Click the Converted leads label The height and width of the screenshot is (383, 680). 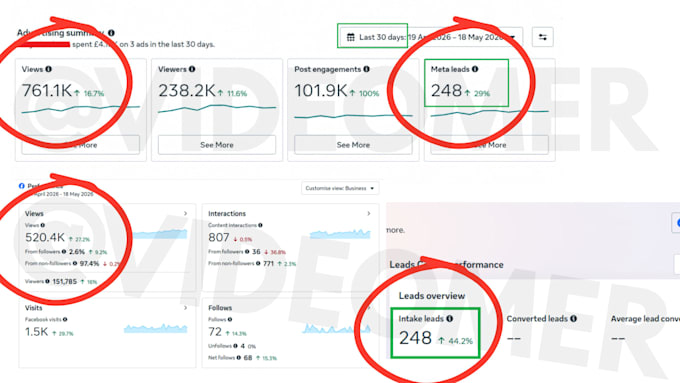537,318
